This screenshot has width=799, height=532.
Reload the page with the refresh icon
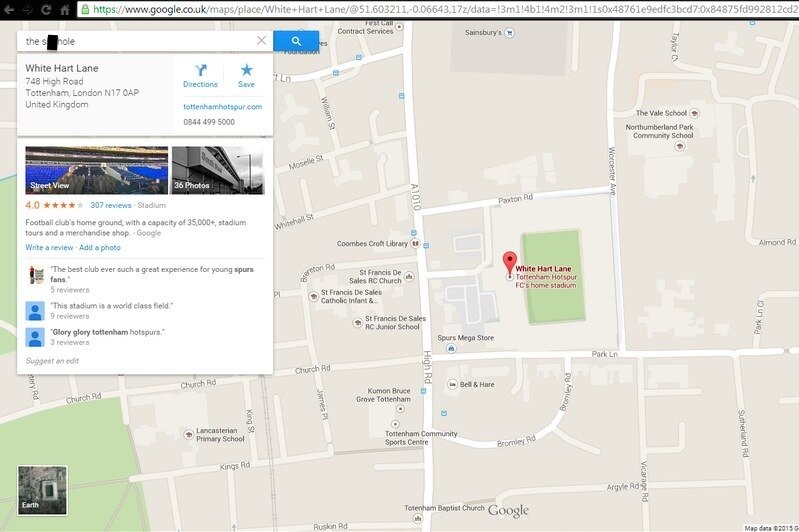pyautogui.click(x=46, y=9)
